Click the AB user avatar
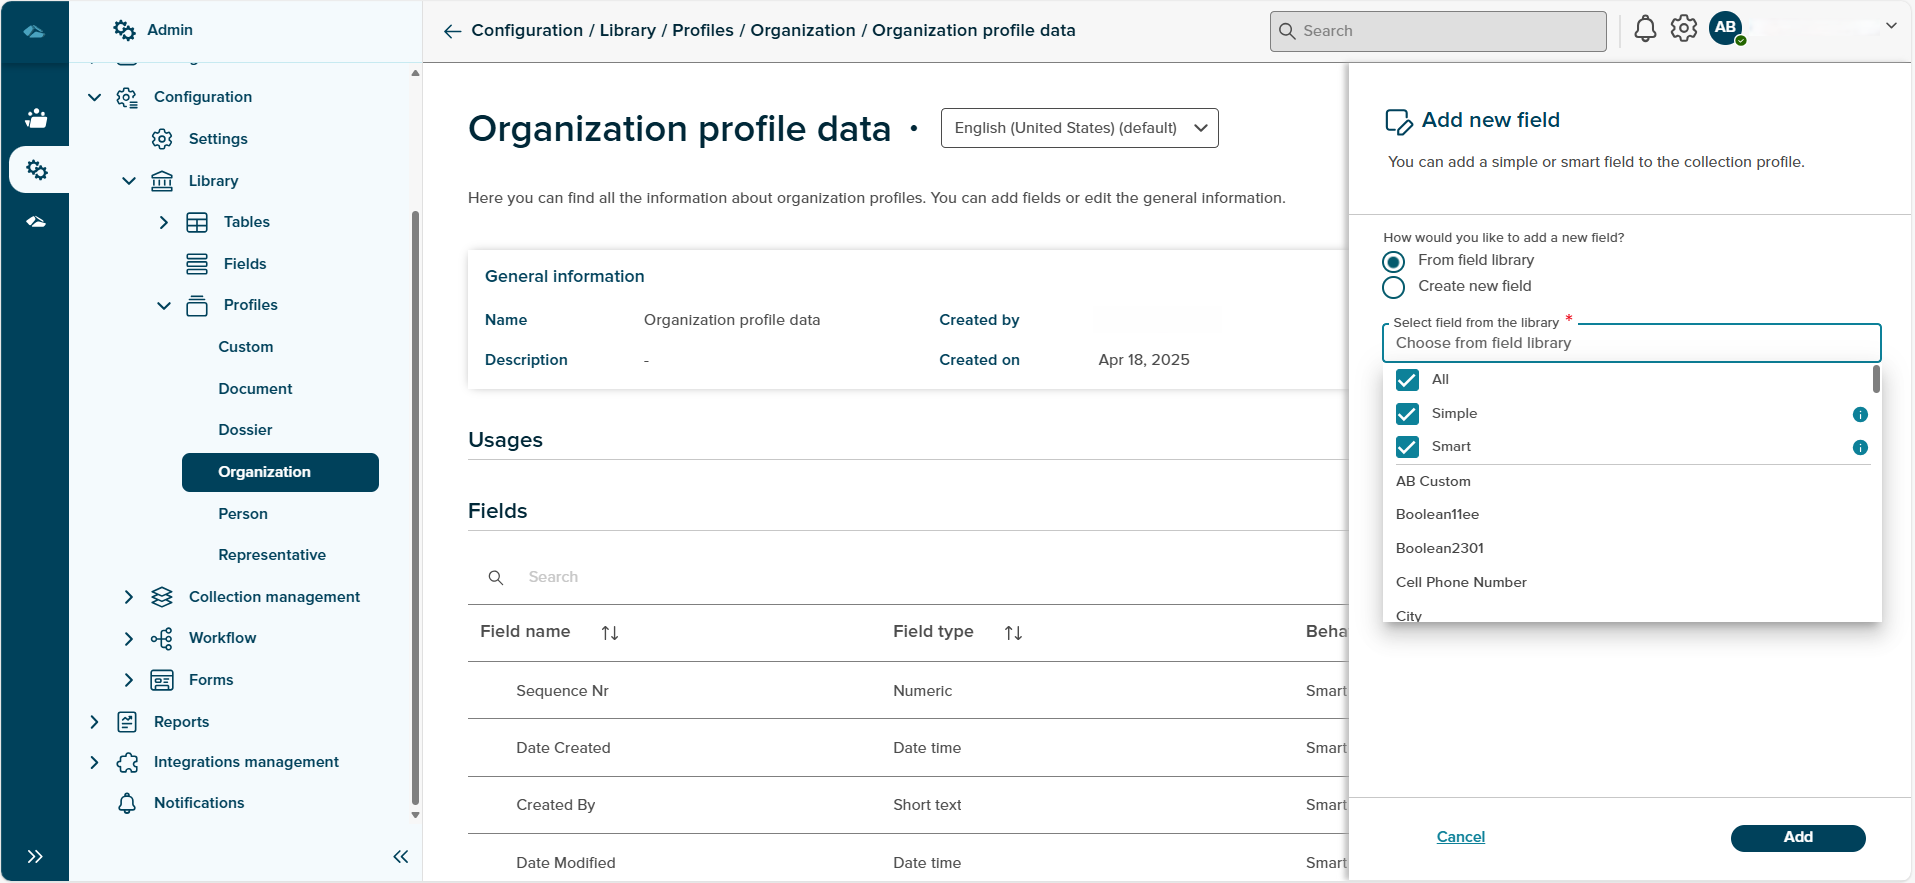The image size is (1915, 883). click(1726, 28)
